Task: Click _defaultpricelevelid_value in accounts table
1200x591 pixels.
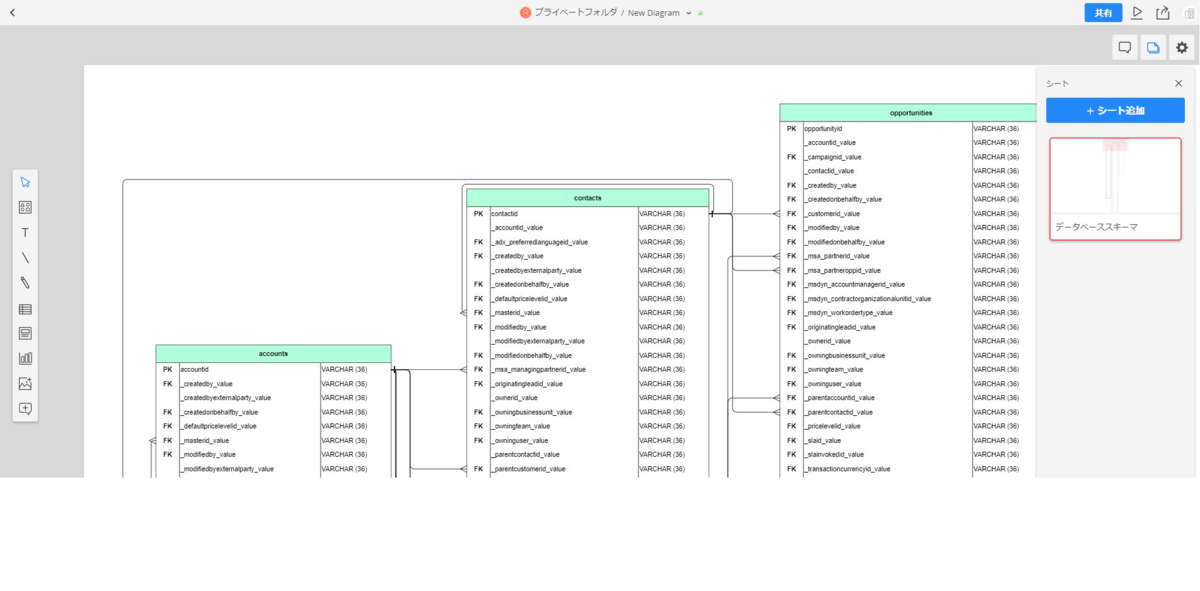Action: coord(218,426)
